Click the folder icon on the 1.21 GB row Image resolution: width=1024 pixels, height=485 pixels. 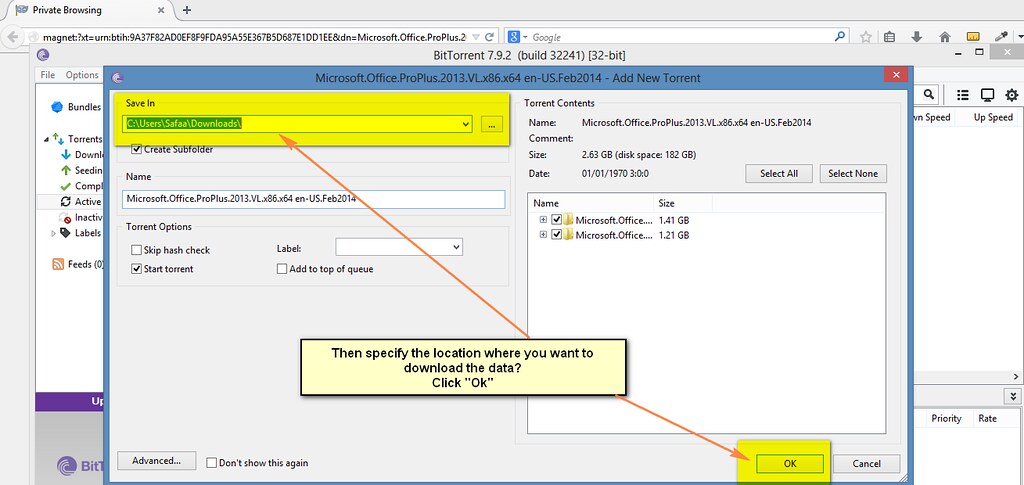[568, 235]
